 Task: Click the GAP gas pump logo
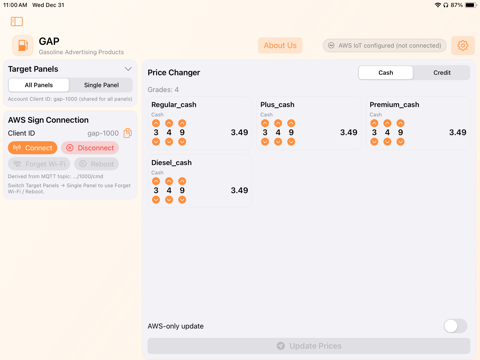pos(23,45)
